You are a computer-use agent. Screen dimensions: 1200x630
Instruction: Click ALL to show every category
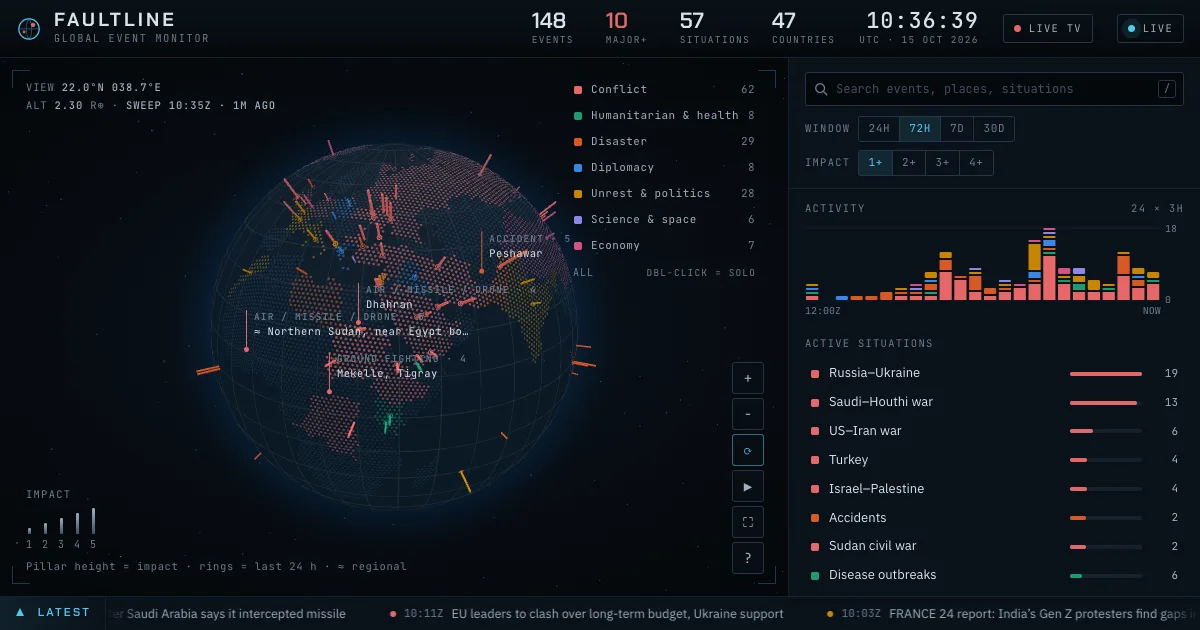[583, 272]
